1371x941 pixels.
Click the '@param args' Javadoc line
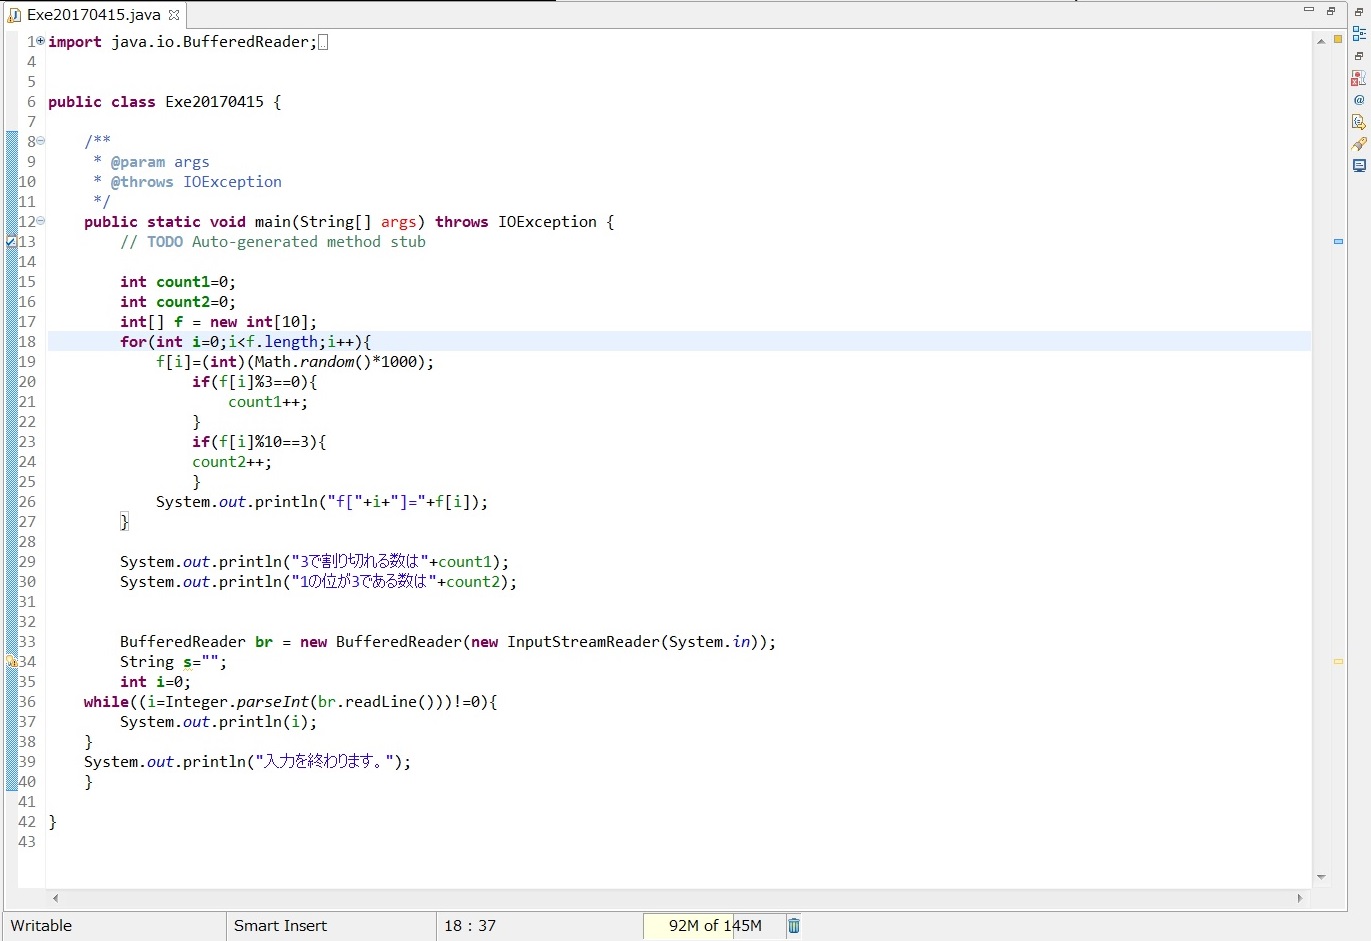click(151, 162)
